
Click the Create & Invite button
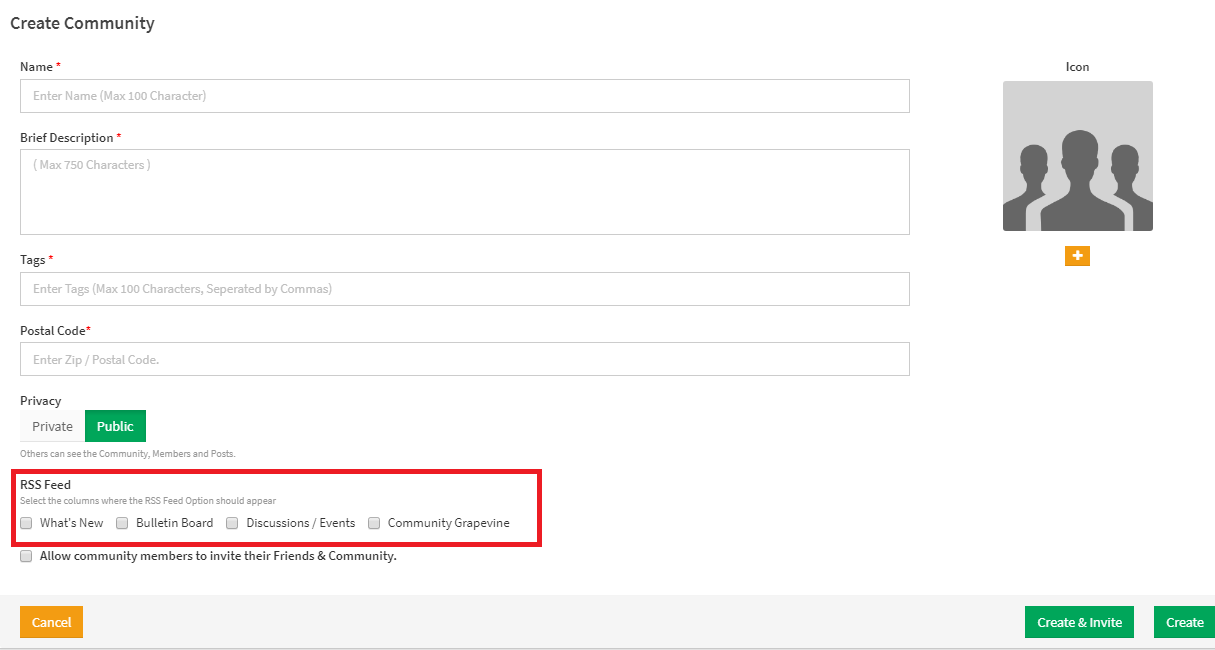[1080, 622]
